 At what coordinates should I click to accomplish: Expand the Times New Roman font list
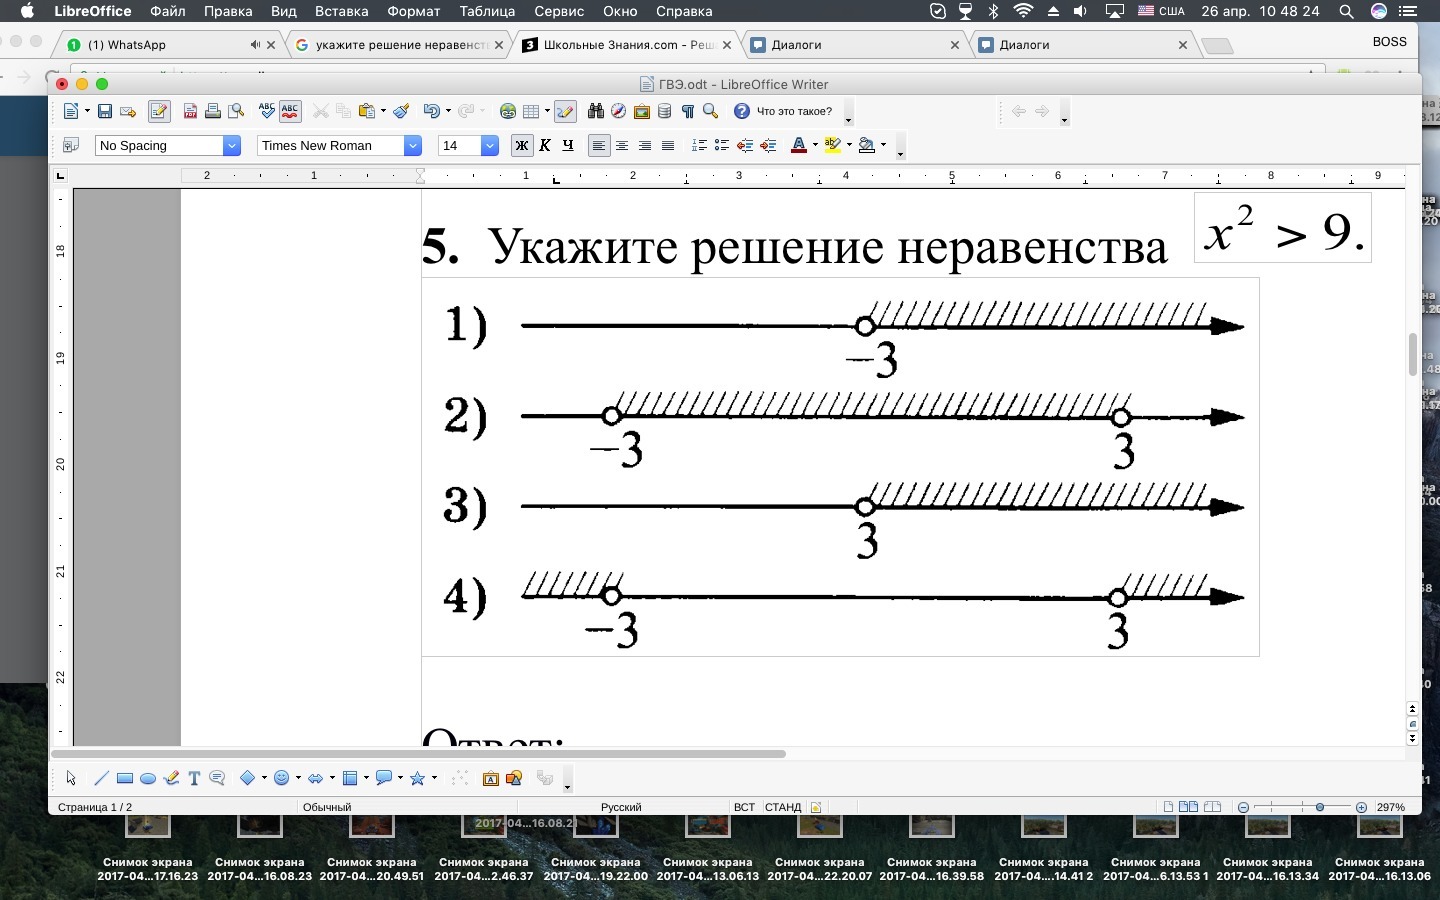tap(412, 146)
